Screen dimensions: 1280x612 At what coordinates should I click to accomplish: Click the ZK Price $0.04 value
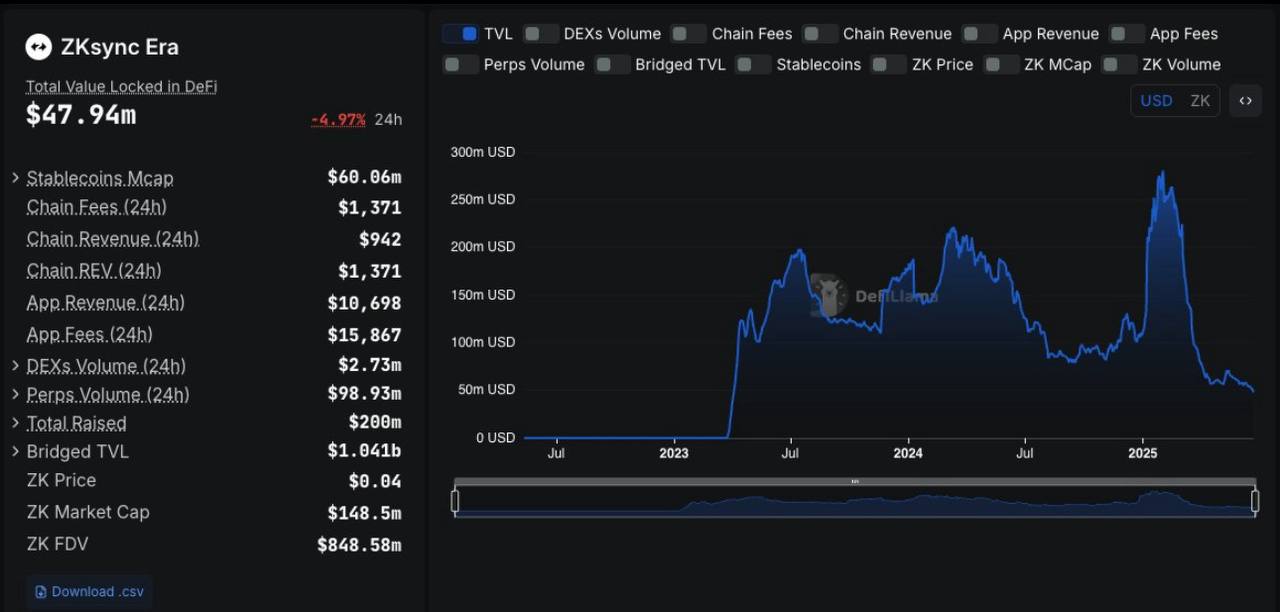(x=375, y=481)
